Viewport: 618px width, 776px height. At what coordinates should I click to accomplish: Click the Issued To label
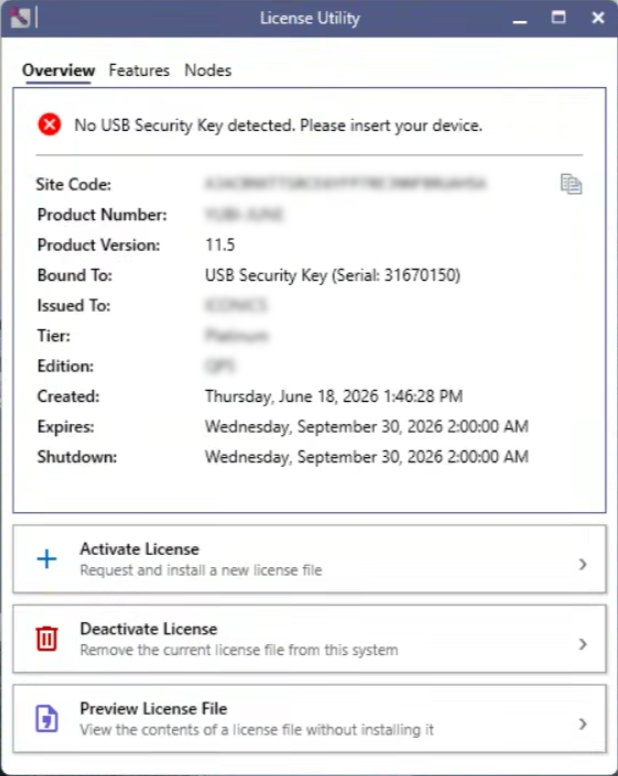(x=74, y=305)
